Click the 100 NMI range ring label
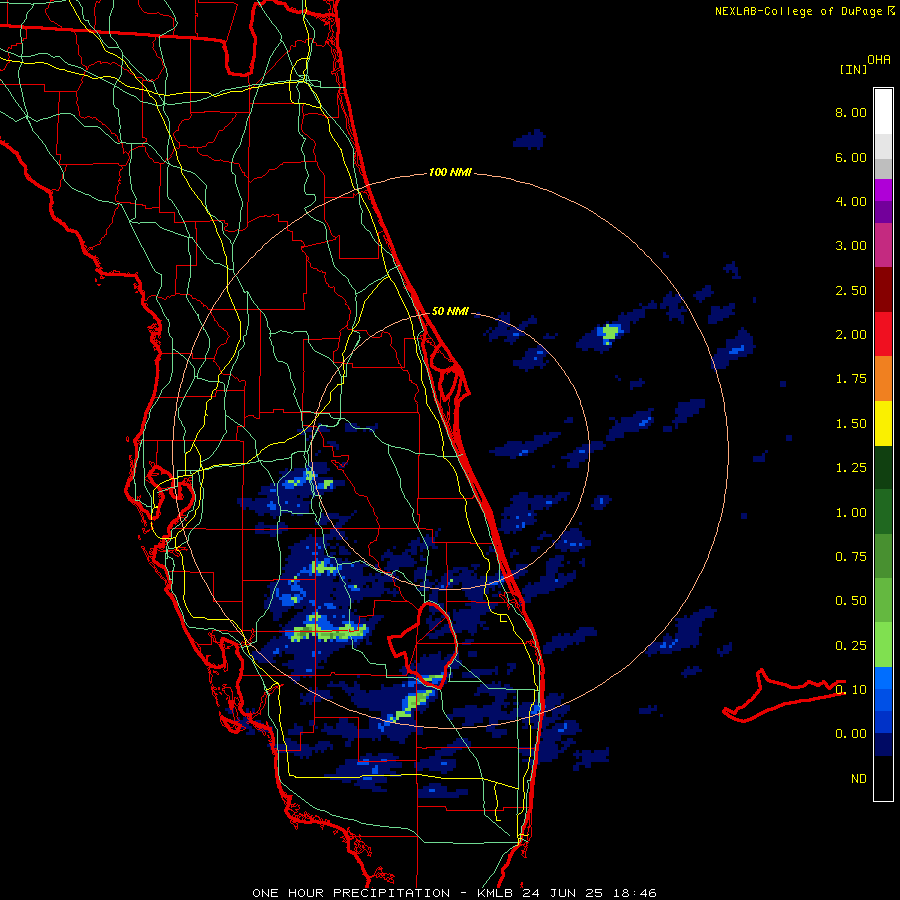 (450, 172)
